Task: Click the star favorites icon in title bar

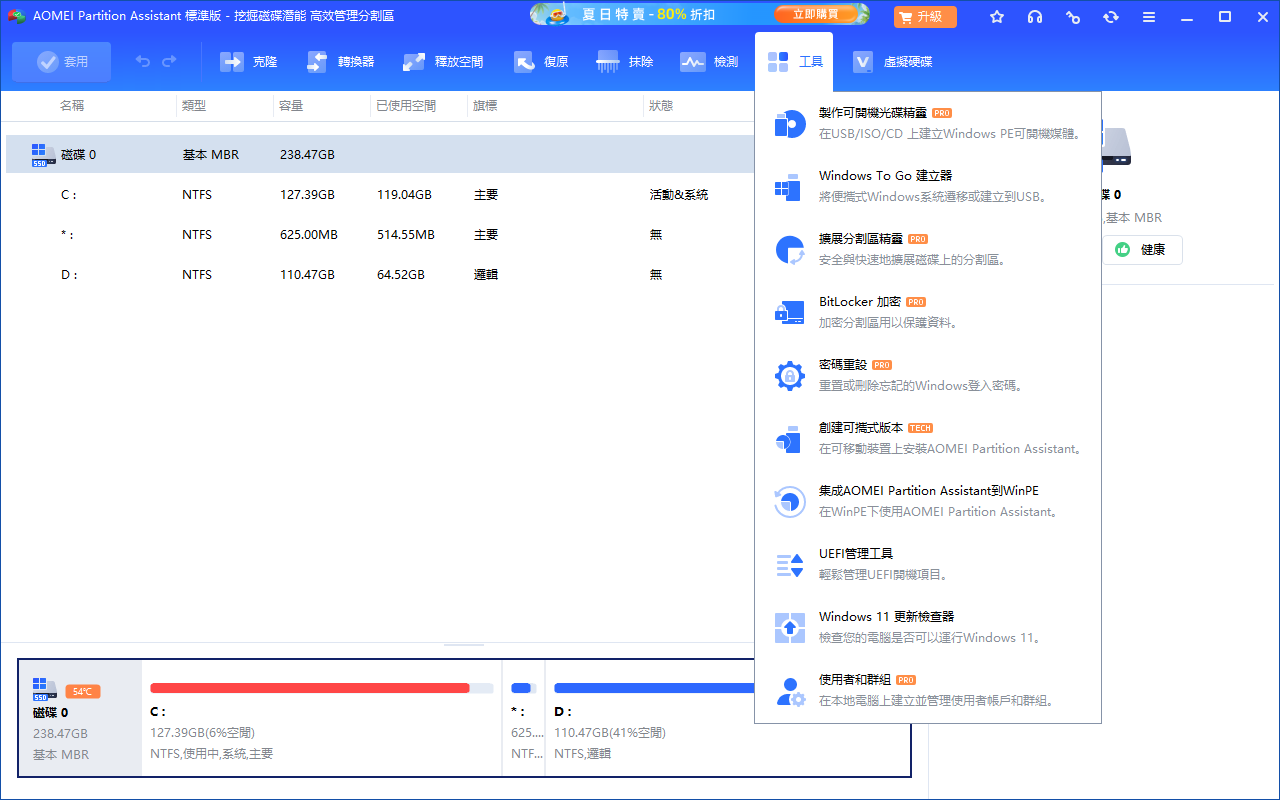Action: click(997, 17)
